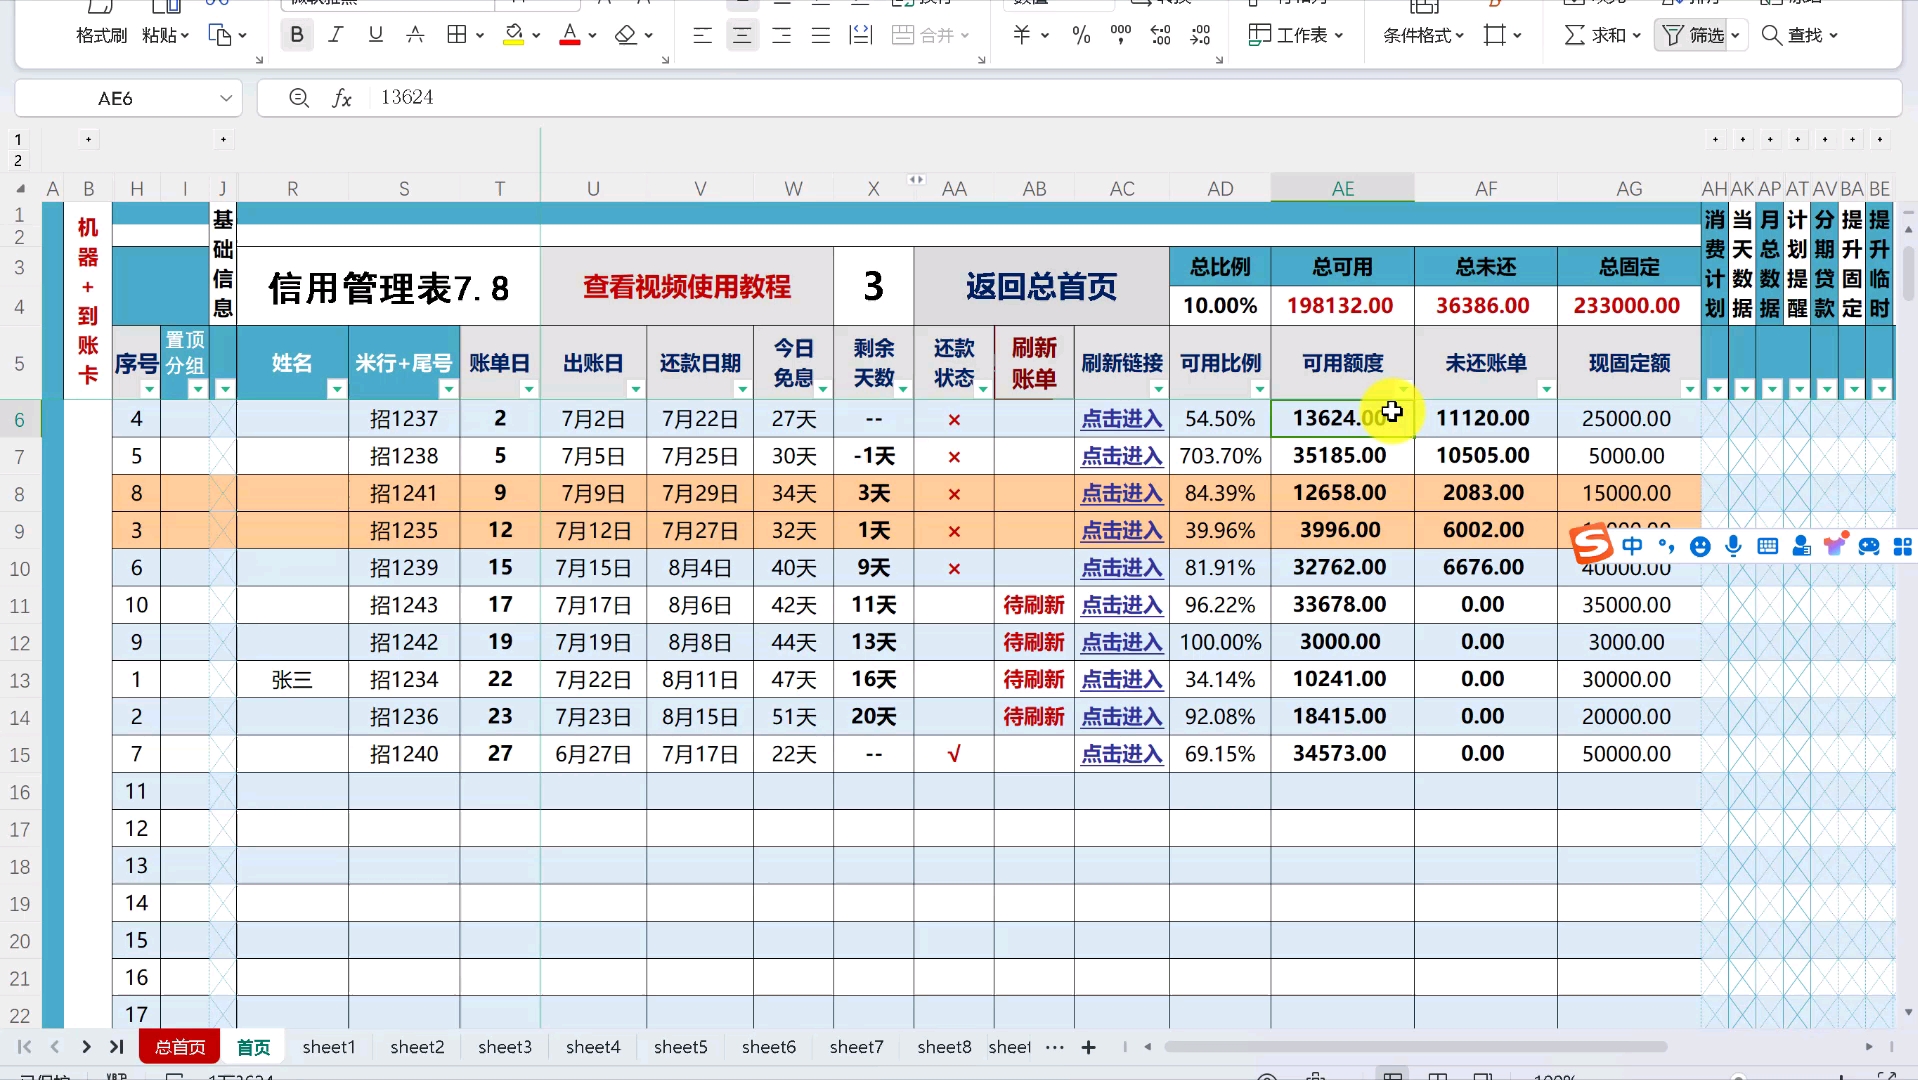Screen dimensions: 1918x1080
Task: Go to the last sheet tab arrow
Action: [116, 1047]
